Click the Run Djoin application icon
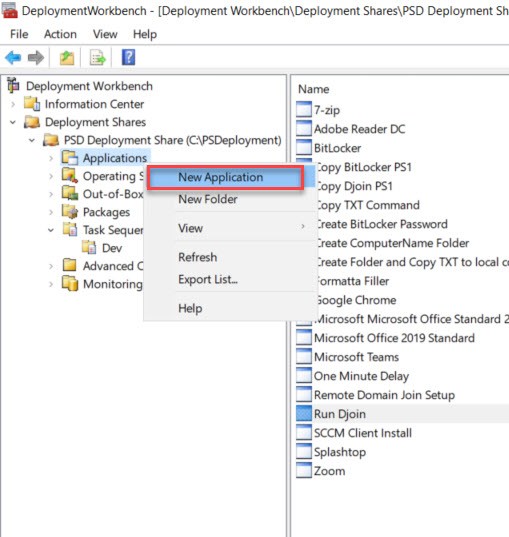This screenshot has height=537, width=509. point(304,413)
